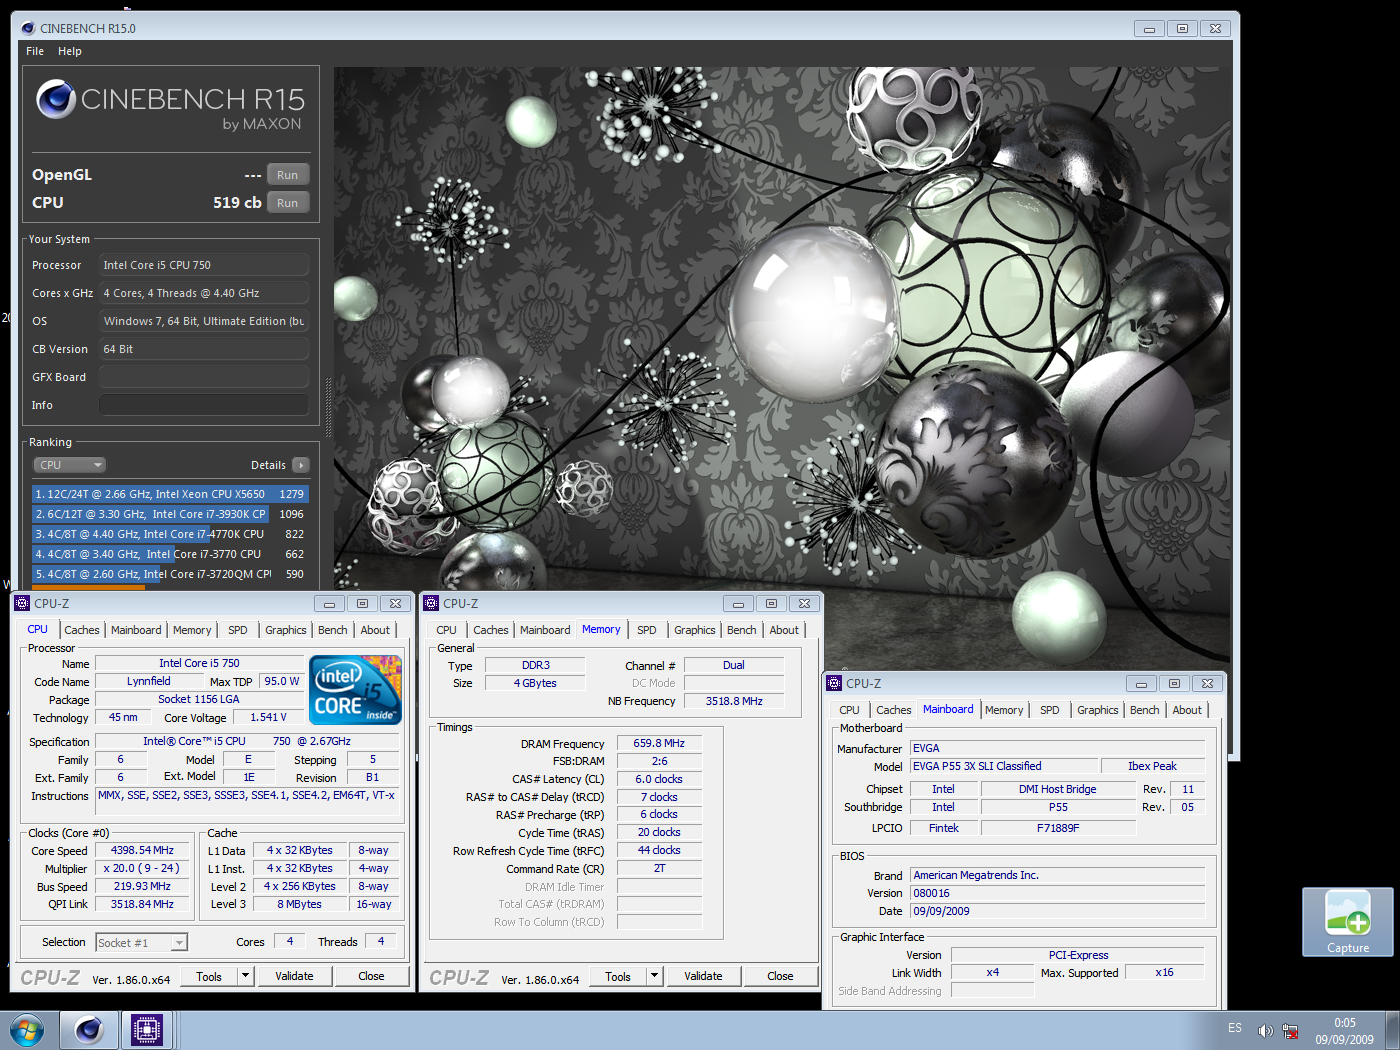This screenshot has width=1400, height=1050.
Task: Select Bench tab in Memory CPU-Z window
Action: (x=742, y=630)
